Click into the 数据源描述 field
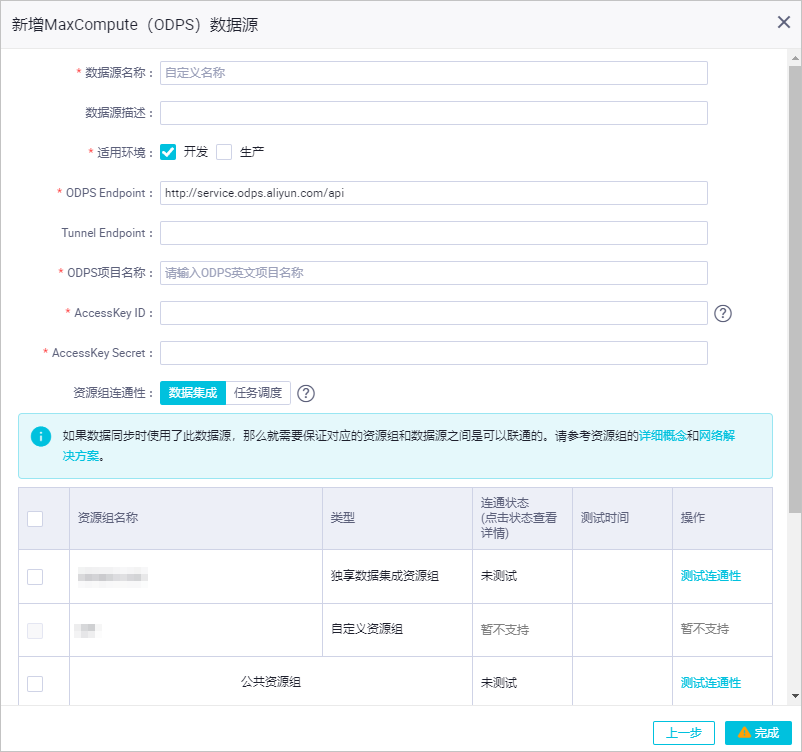The height and width of the screenshot is (752, 802). click(434, 113)
